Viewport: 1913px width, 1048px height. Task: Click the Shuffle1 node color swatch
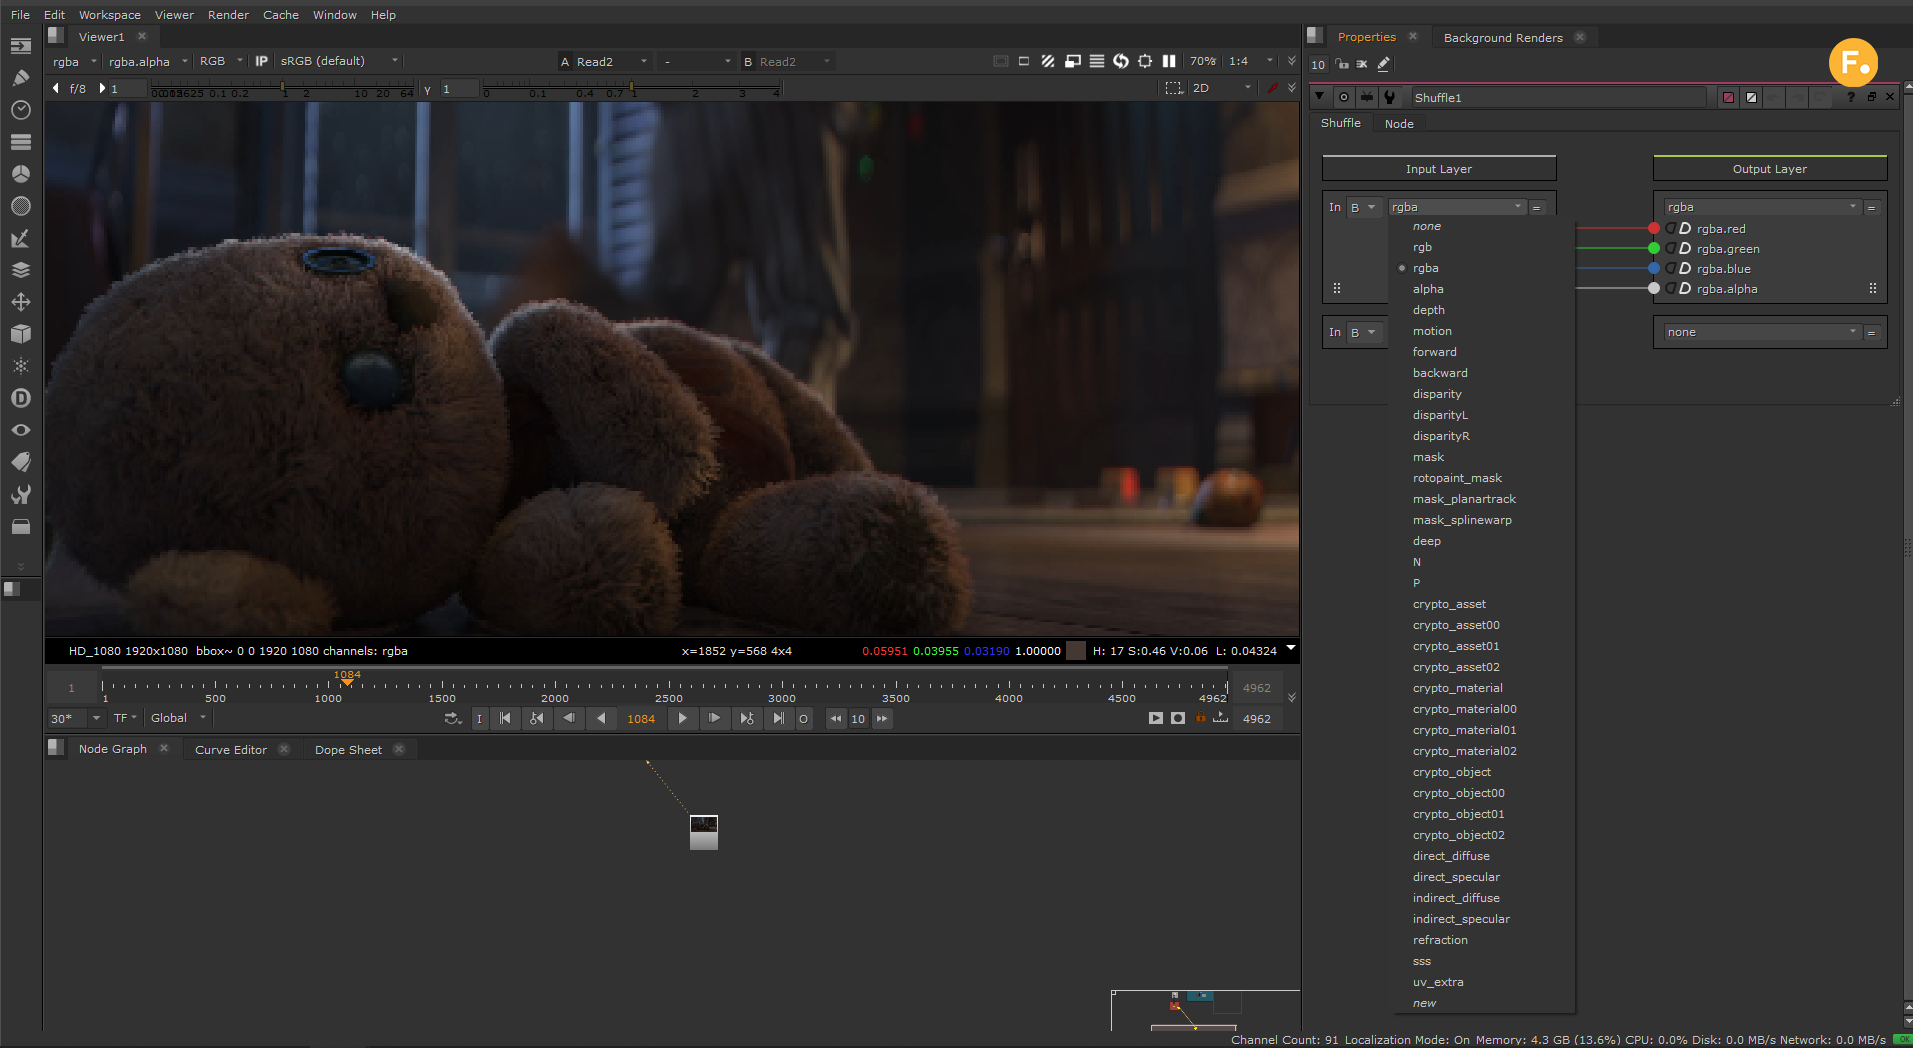point(1727,97)
